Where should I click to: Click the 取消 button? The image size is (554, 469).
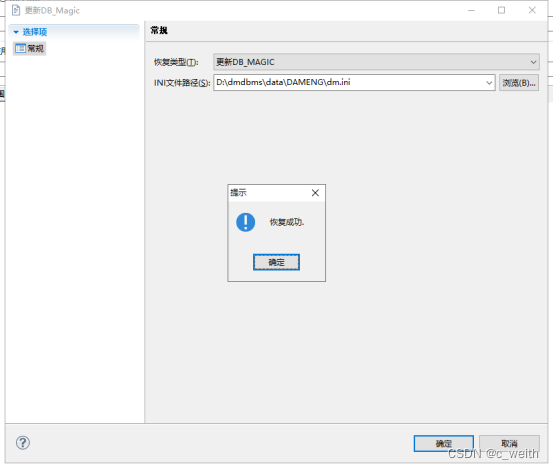coord(509,443)
